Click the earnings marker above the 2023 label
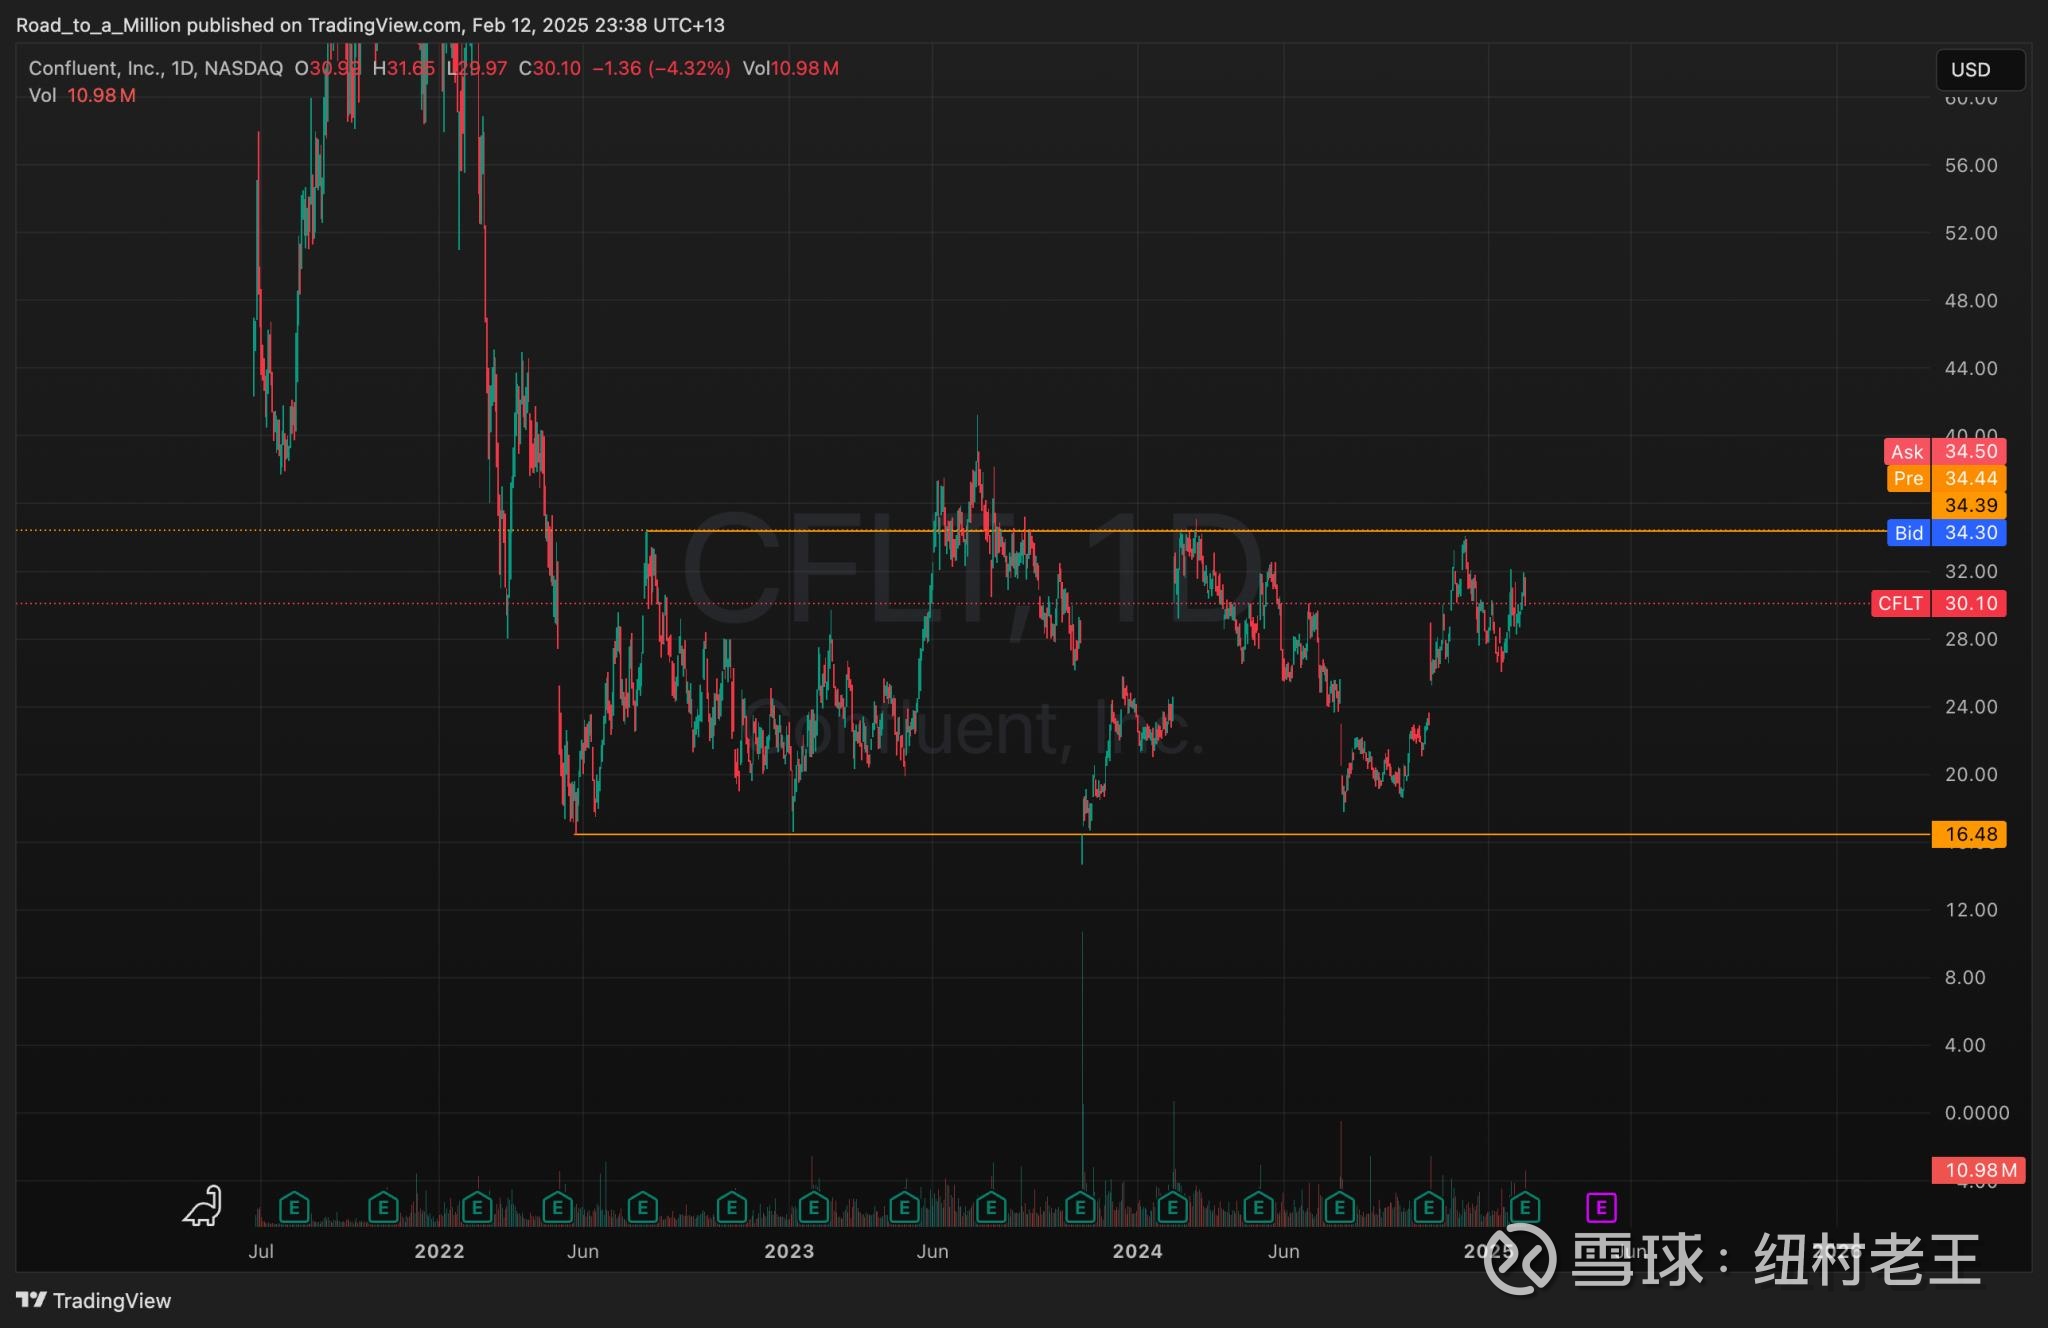Screen dimensions: 2048x1328 click(813, 1208)
